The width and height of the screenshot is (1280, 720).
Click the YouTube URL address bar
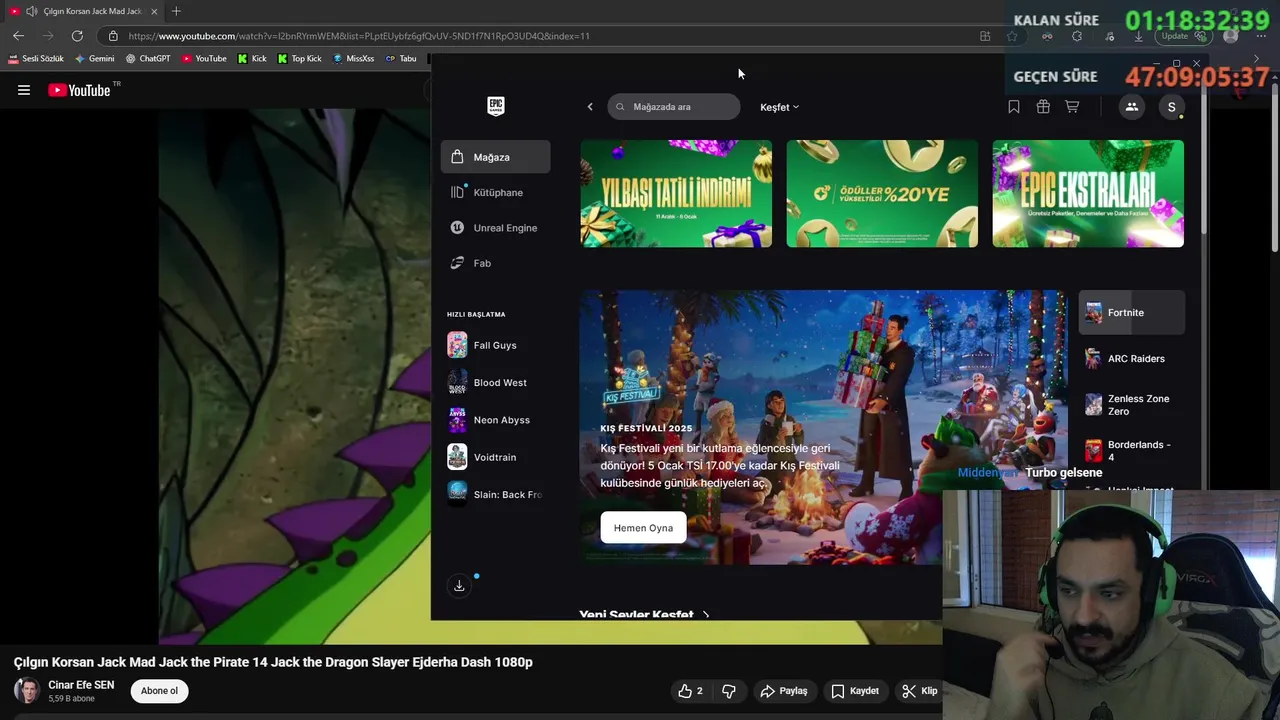(x=360, y=36)
